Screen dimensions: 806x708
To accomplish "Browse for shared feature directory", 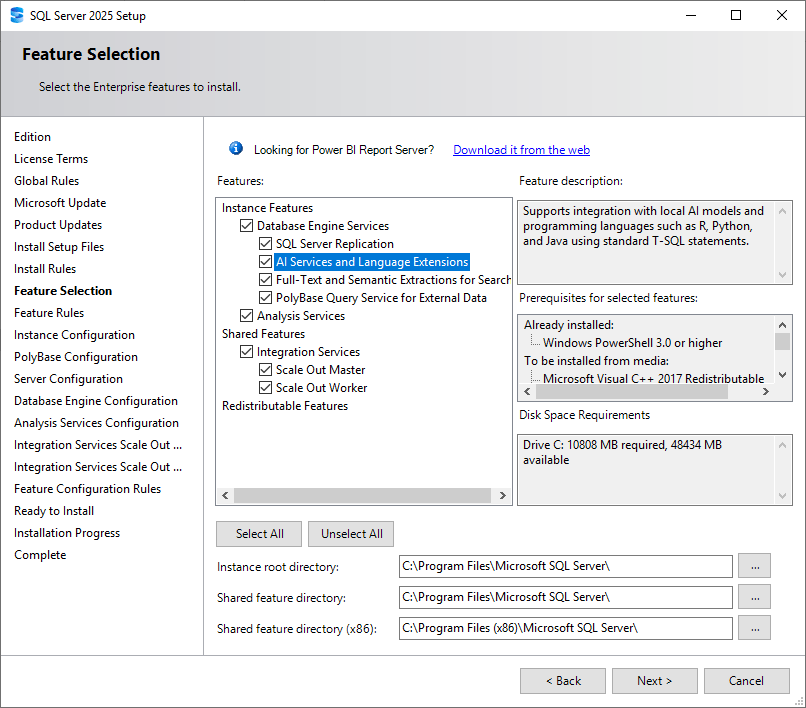I will click(x=754, y=597).
